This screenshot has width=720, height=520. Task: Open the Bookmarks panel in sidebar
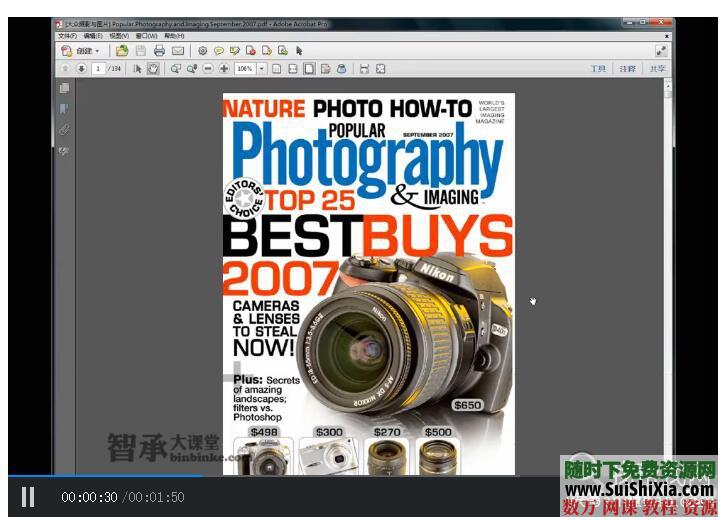pos(64,109)
